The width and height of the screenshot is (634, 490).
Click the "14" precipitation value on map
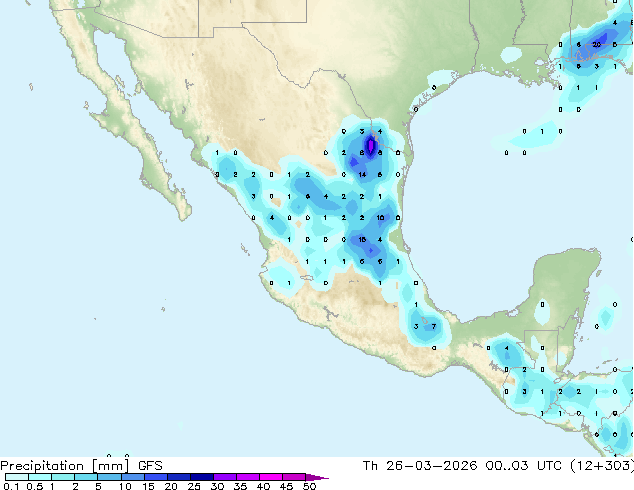tap(362, 175)
